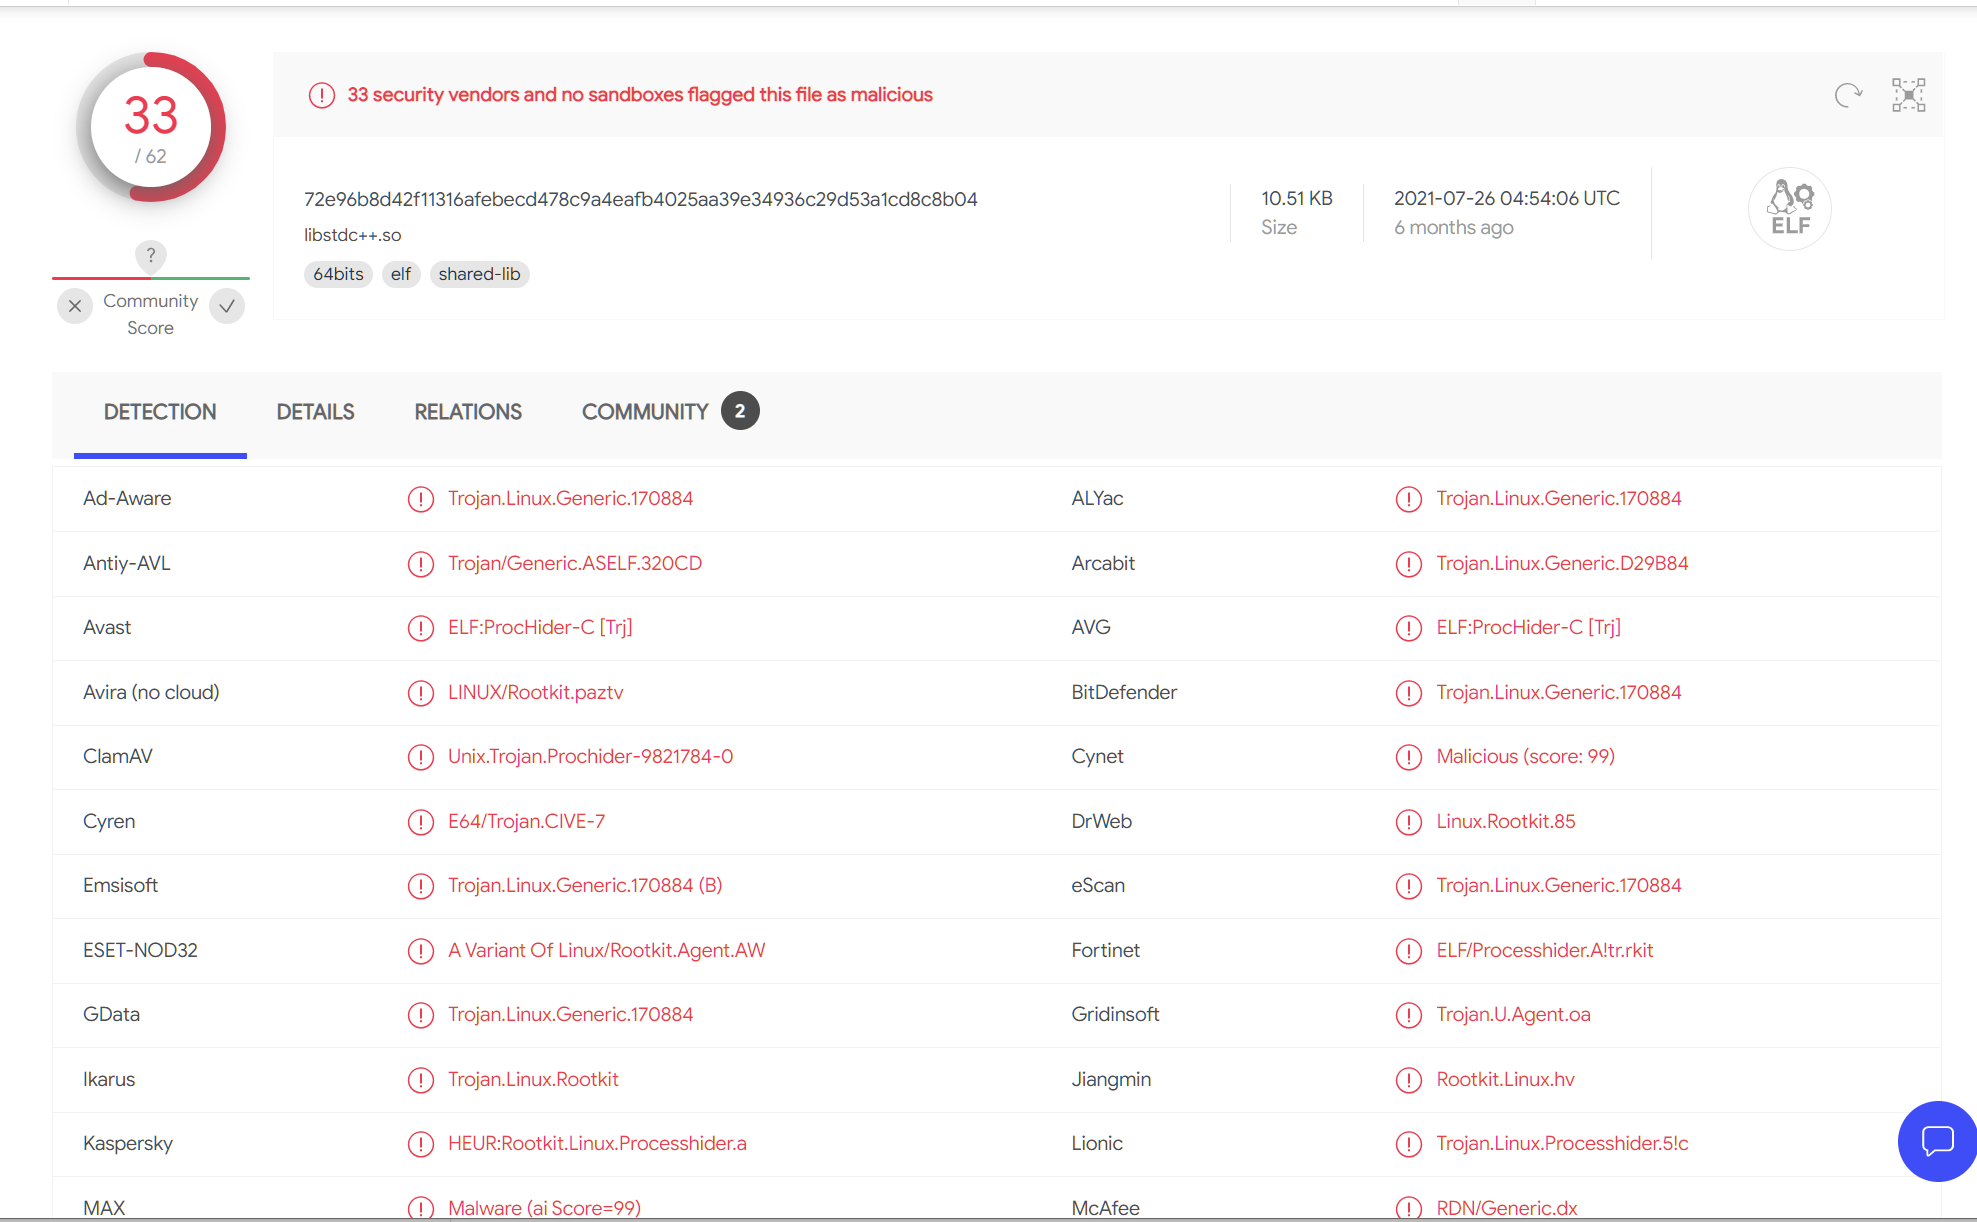Click Cynet's Malicious (score: 99) result
Image resolution: width=1977 pixels, height=1222 pixels.
[x=1525, y=756]
